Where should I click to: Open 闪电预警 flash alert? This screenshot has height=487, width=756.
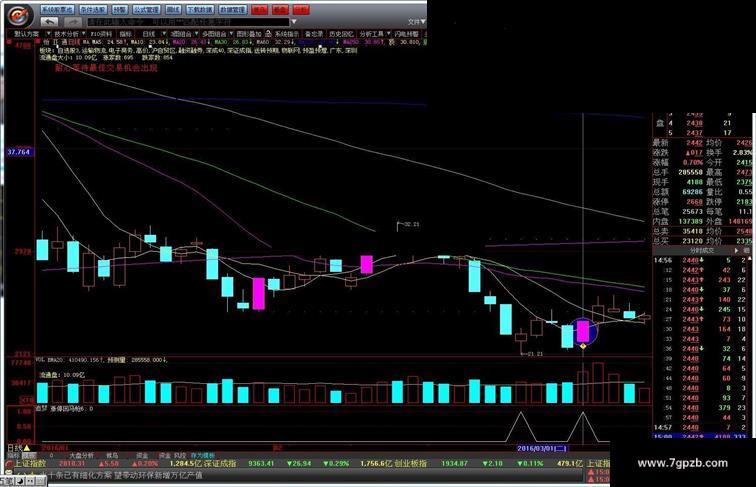coord(406,34)
